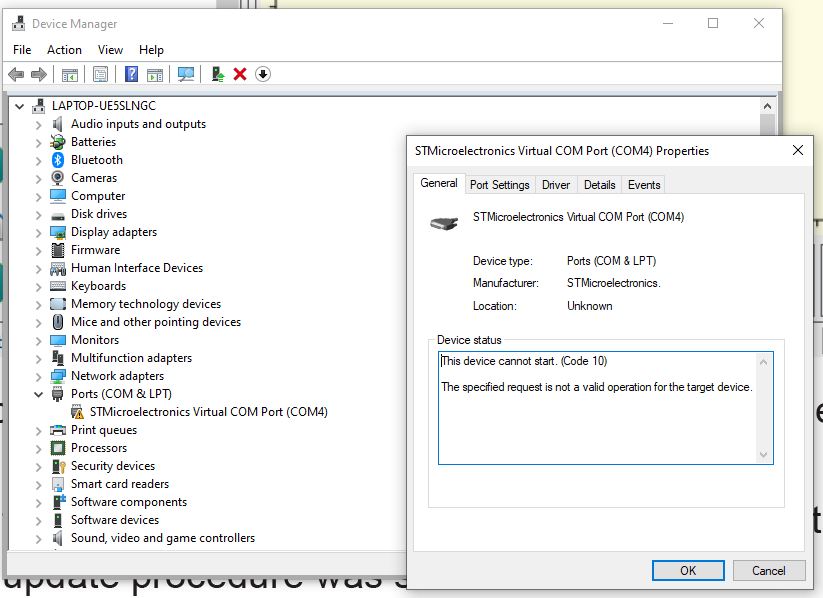The image size is (823, 598).
Task: Close the COM4 Properties dialog
Action: pos(798,151)
